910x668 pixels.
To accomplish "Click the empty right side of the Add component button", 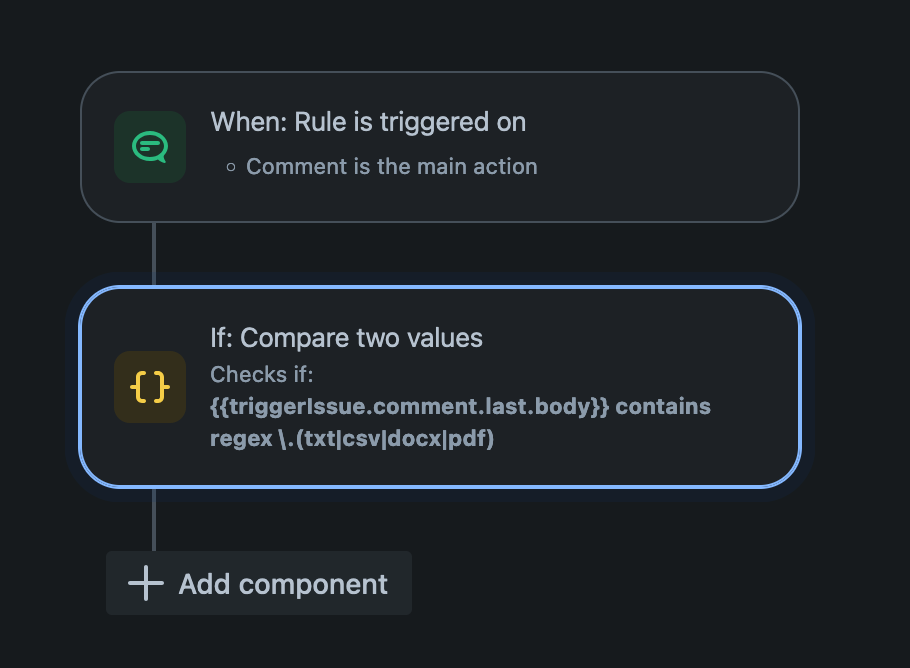I will [400, 583].
